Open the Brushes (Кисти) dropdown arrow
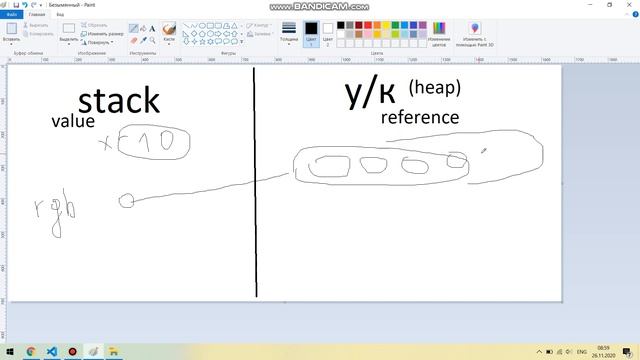640x360 pixels. 169,44
